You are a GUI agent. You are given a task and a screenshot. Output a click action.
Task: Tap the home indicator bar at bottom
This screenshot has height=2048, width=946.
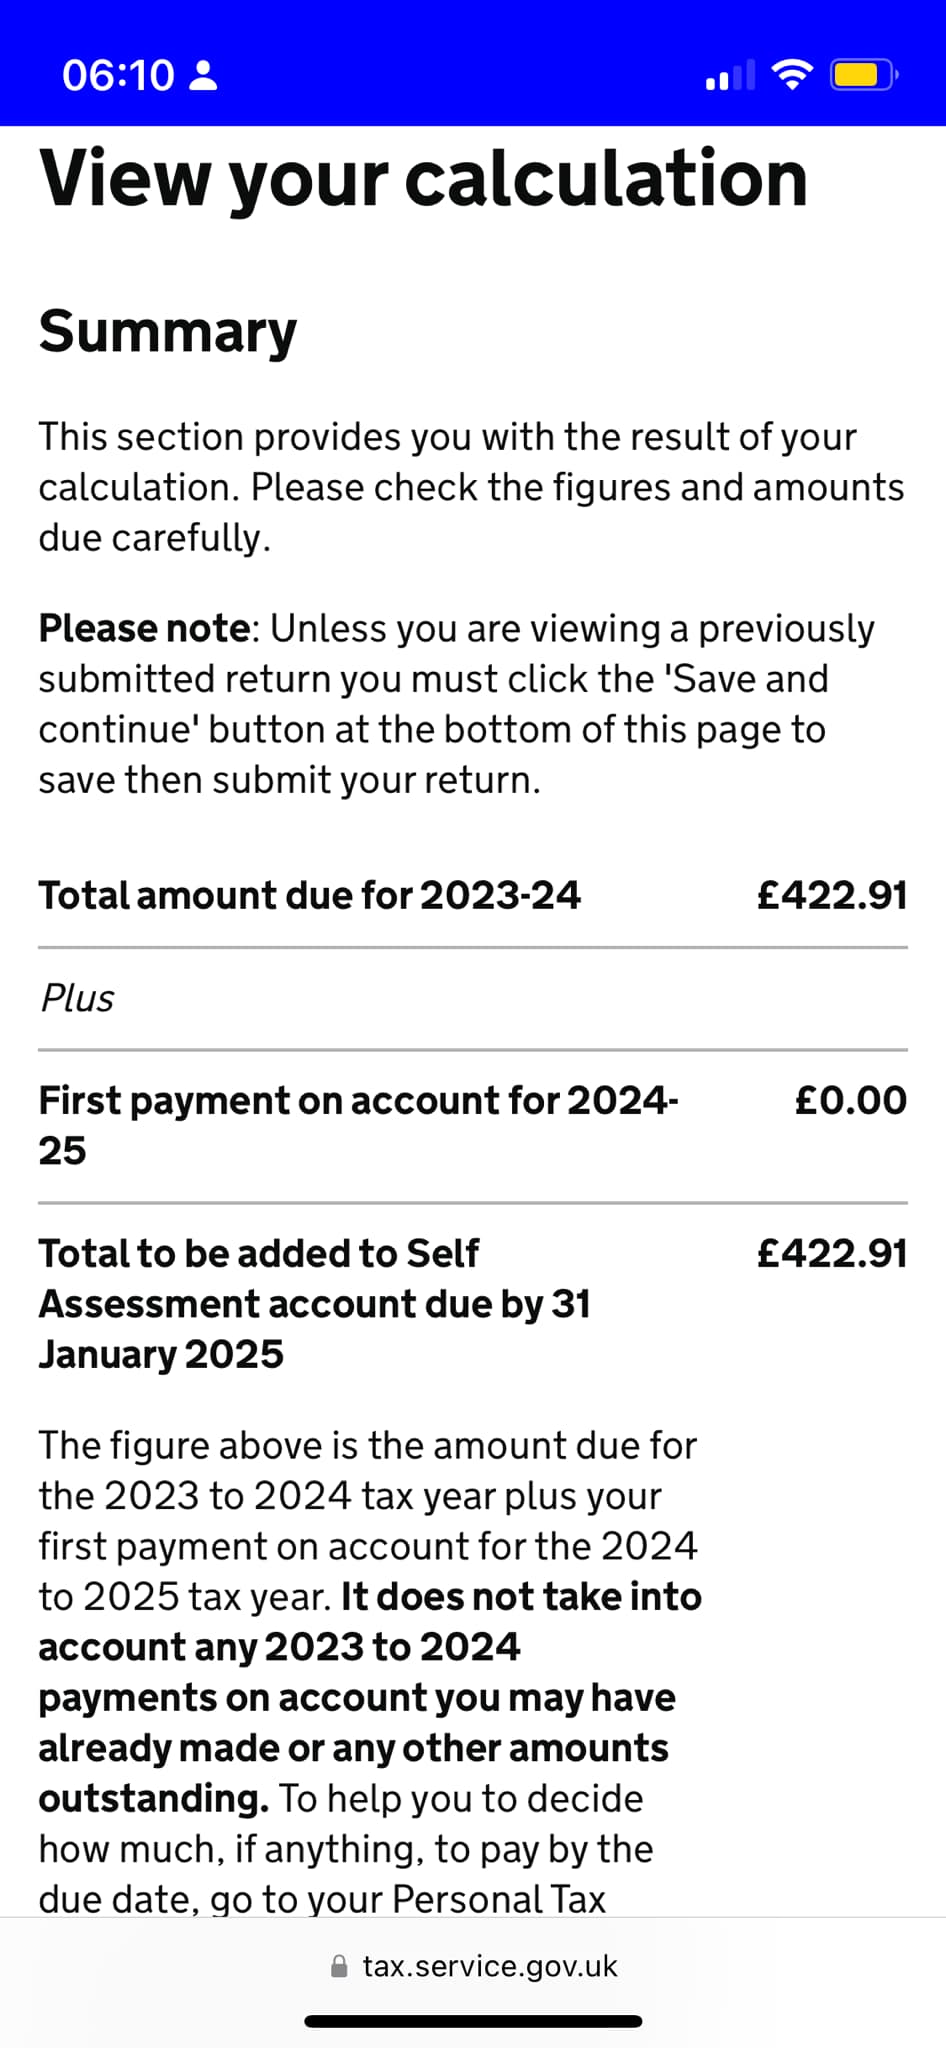pos(473,2021)
